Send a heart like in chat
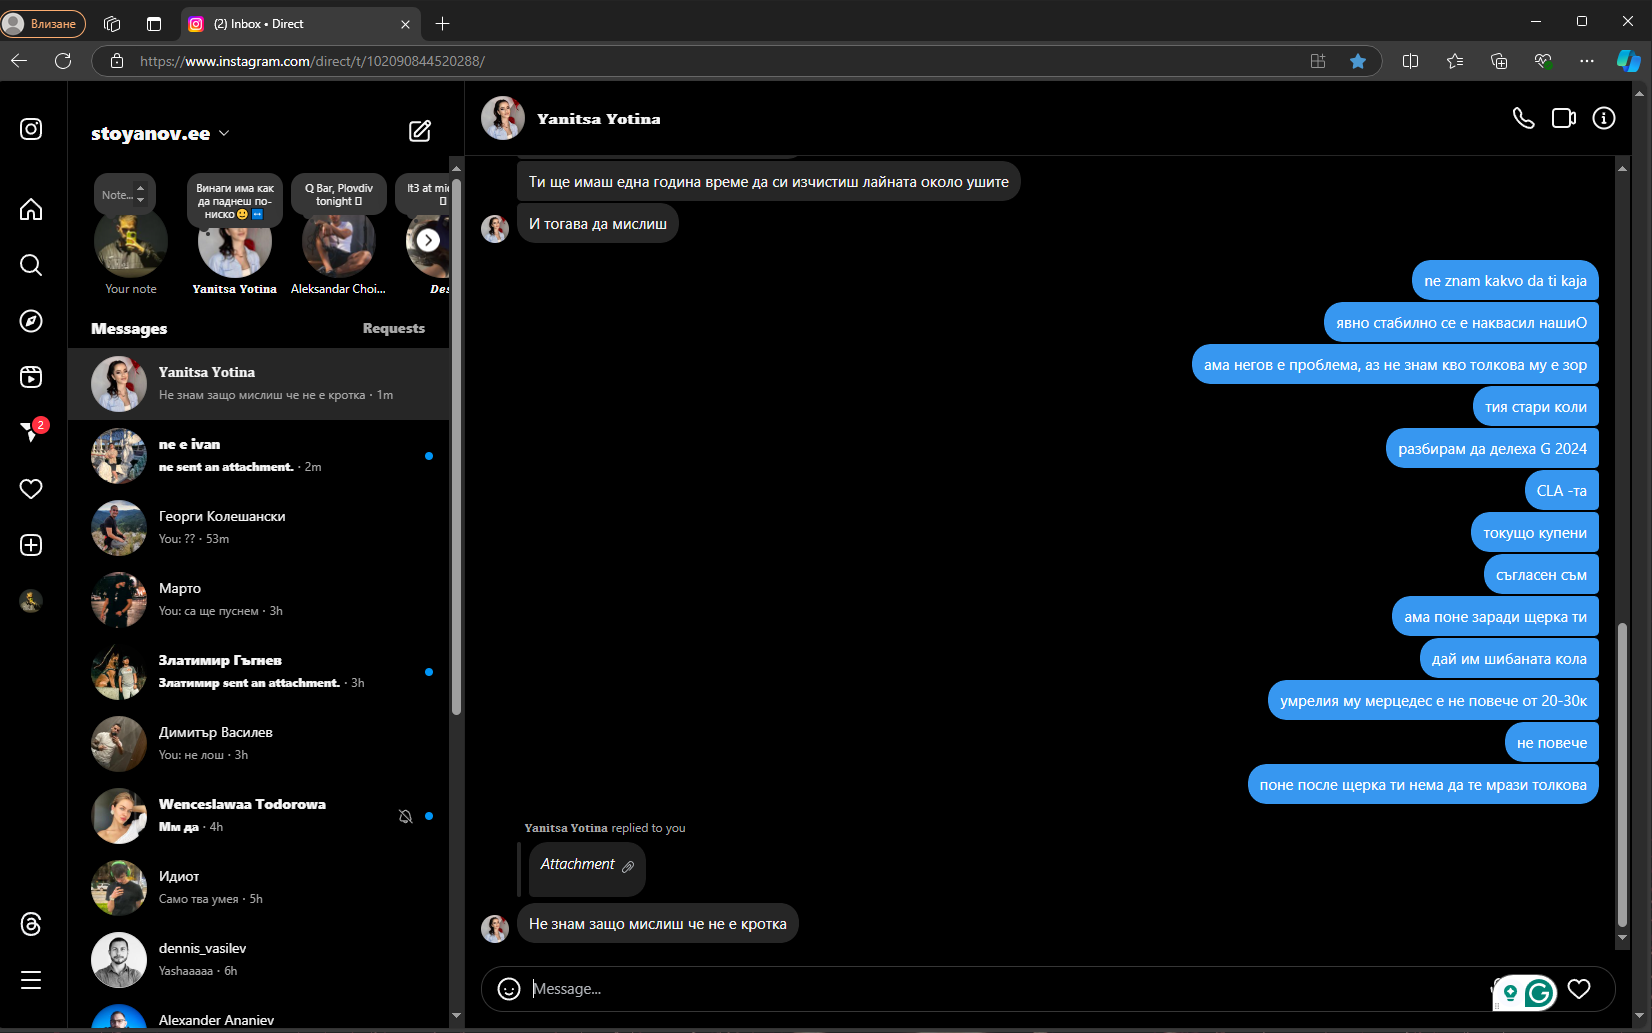 pos(1579,989)
